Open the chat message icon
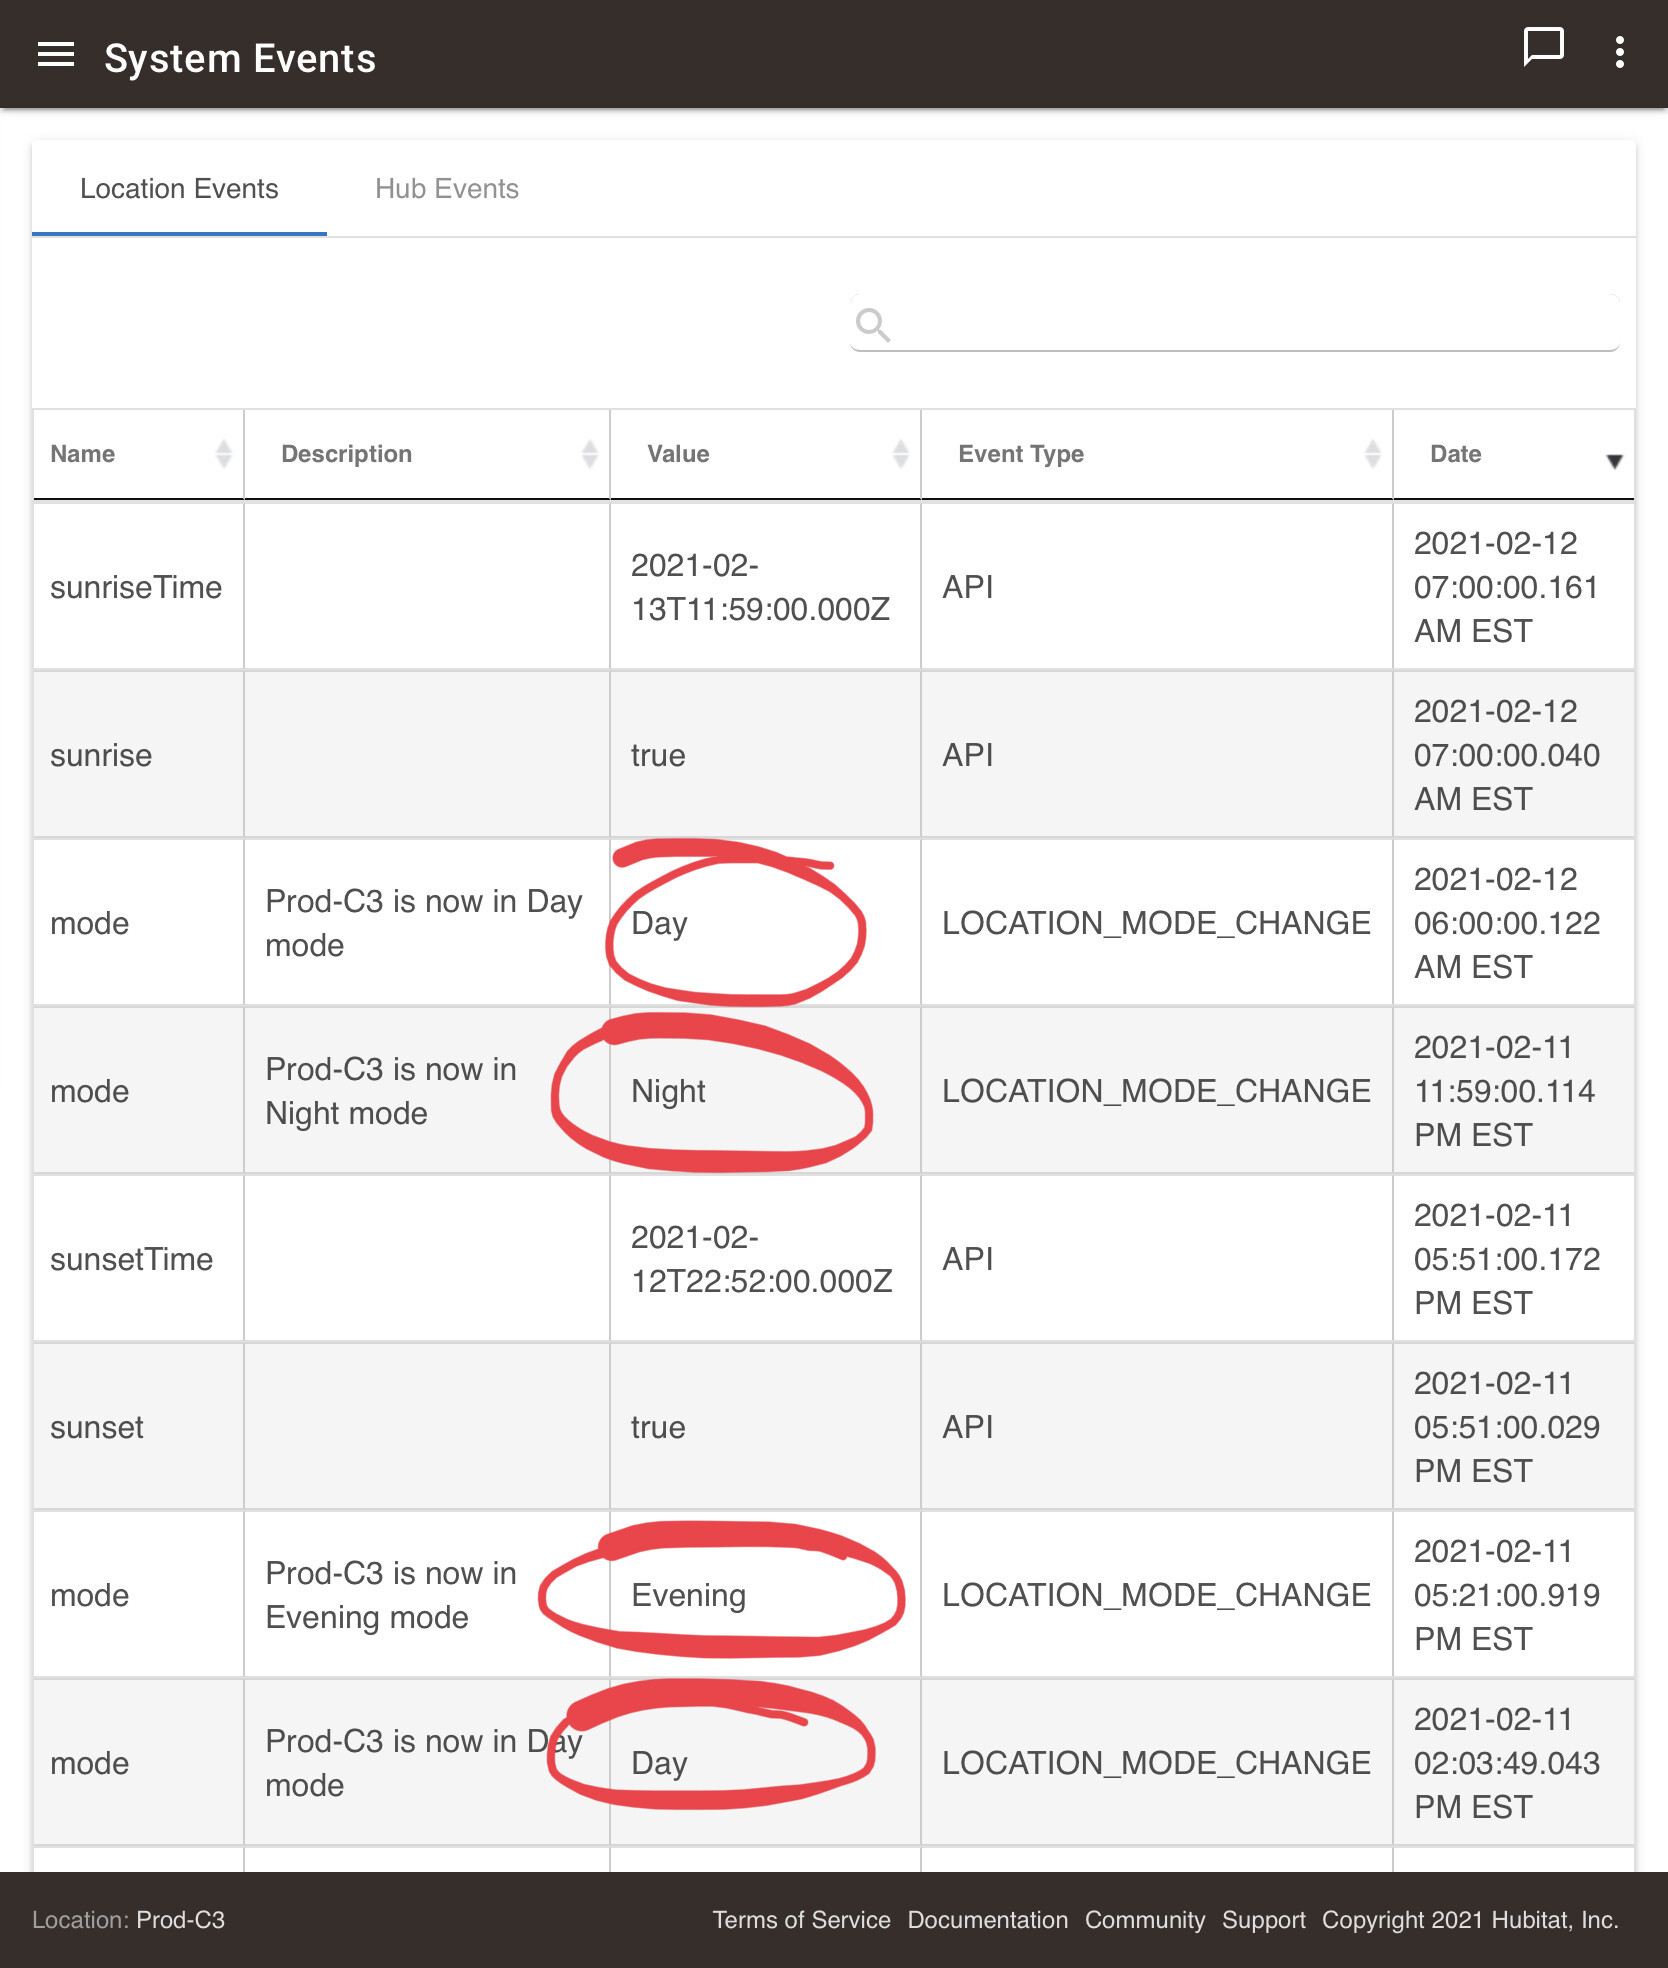Screen dimensions: 1668x1968 tap(1543, 47)
